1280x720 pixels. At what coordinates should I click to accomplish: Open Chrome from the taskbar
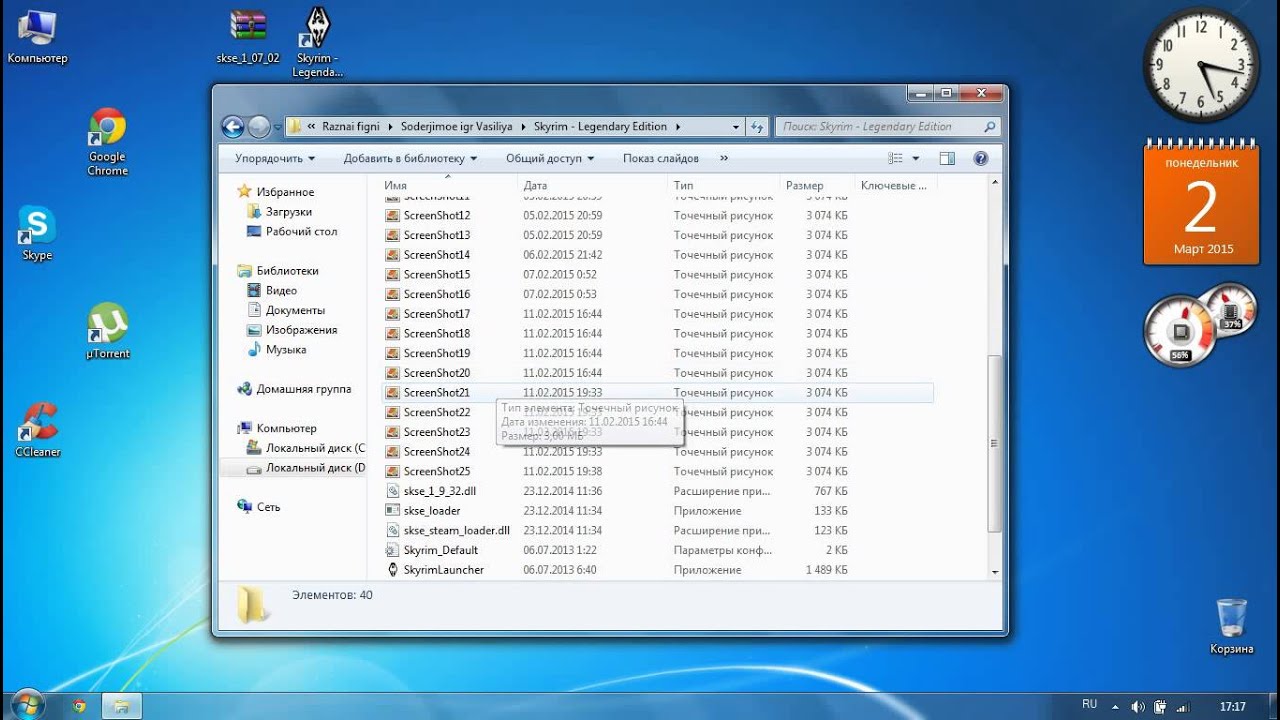pos(79,706)
